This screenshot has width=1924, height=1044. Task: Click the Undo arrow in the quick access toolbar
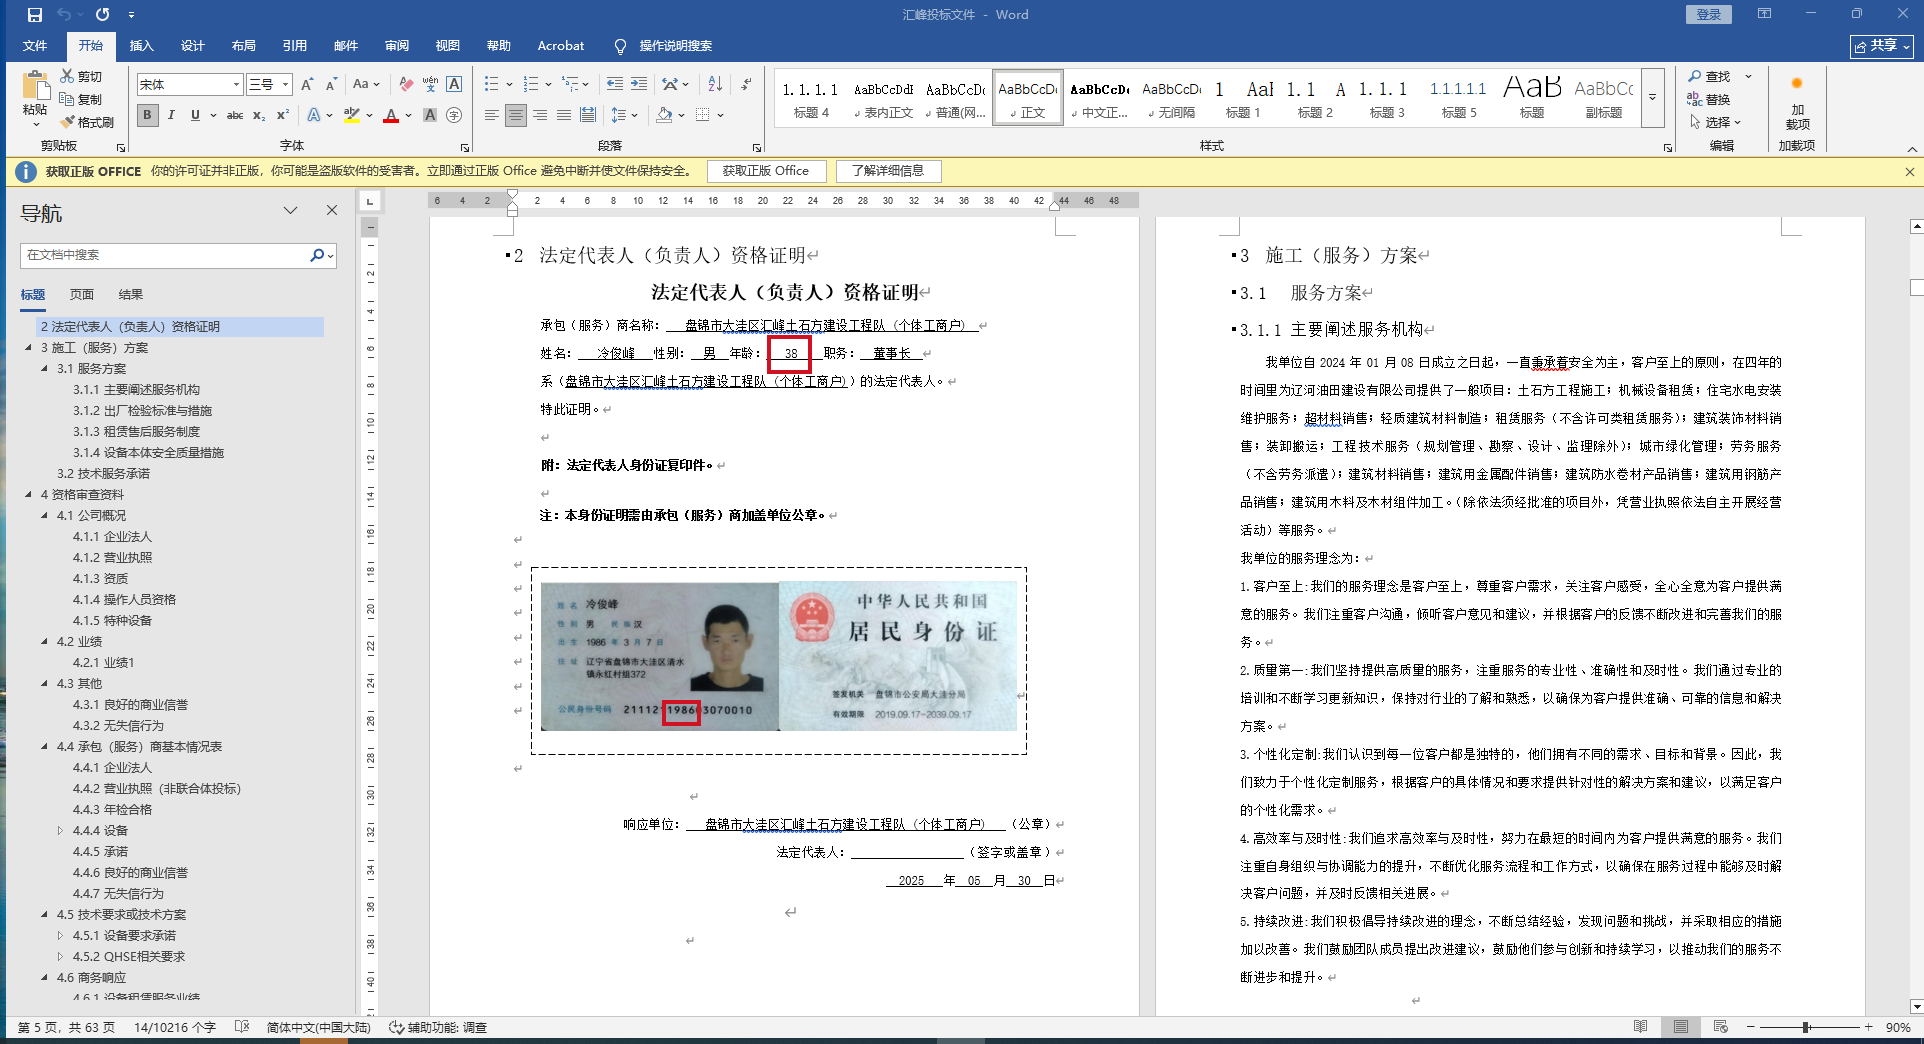tap(64, 15)
